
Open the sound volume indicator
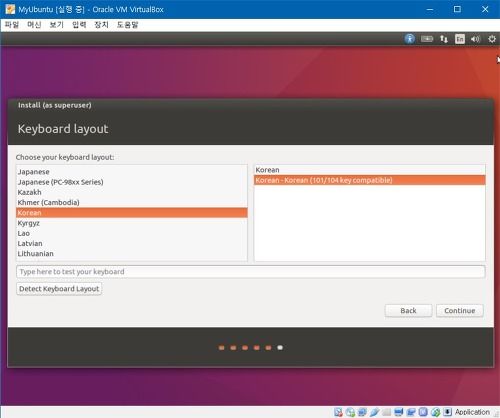475,39
